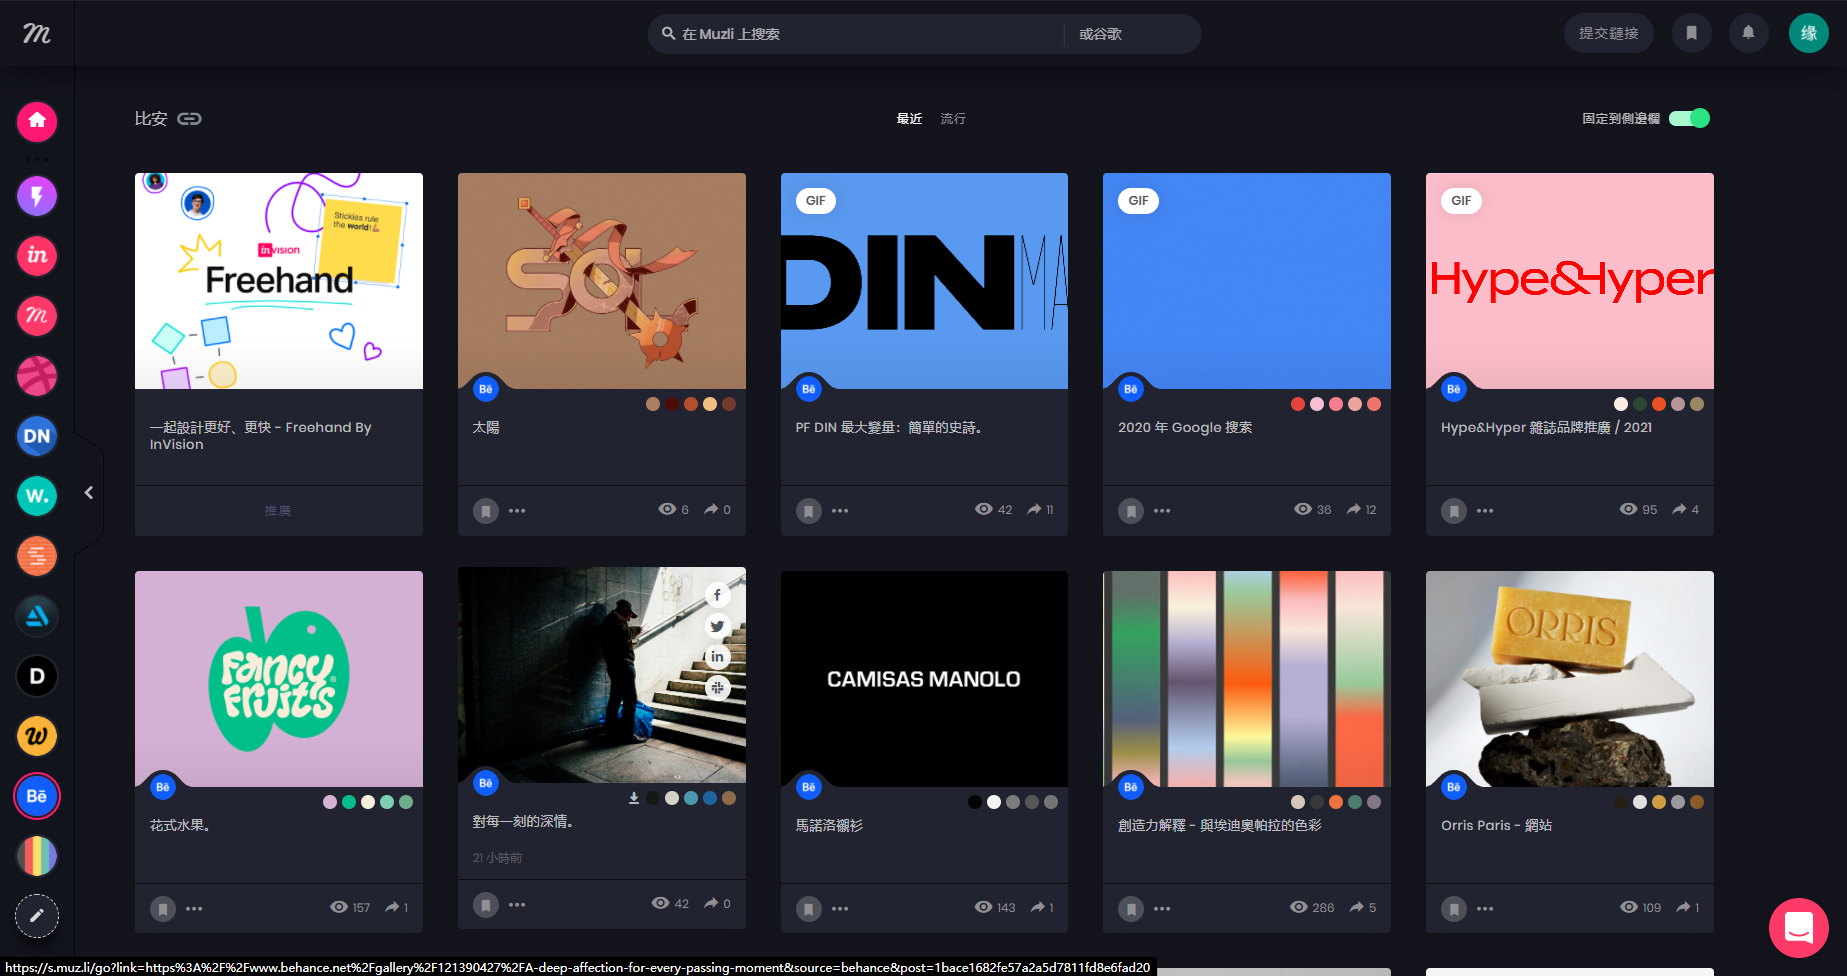Bookmark the 'PF DIN' card

click(x=809, y=511)
